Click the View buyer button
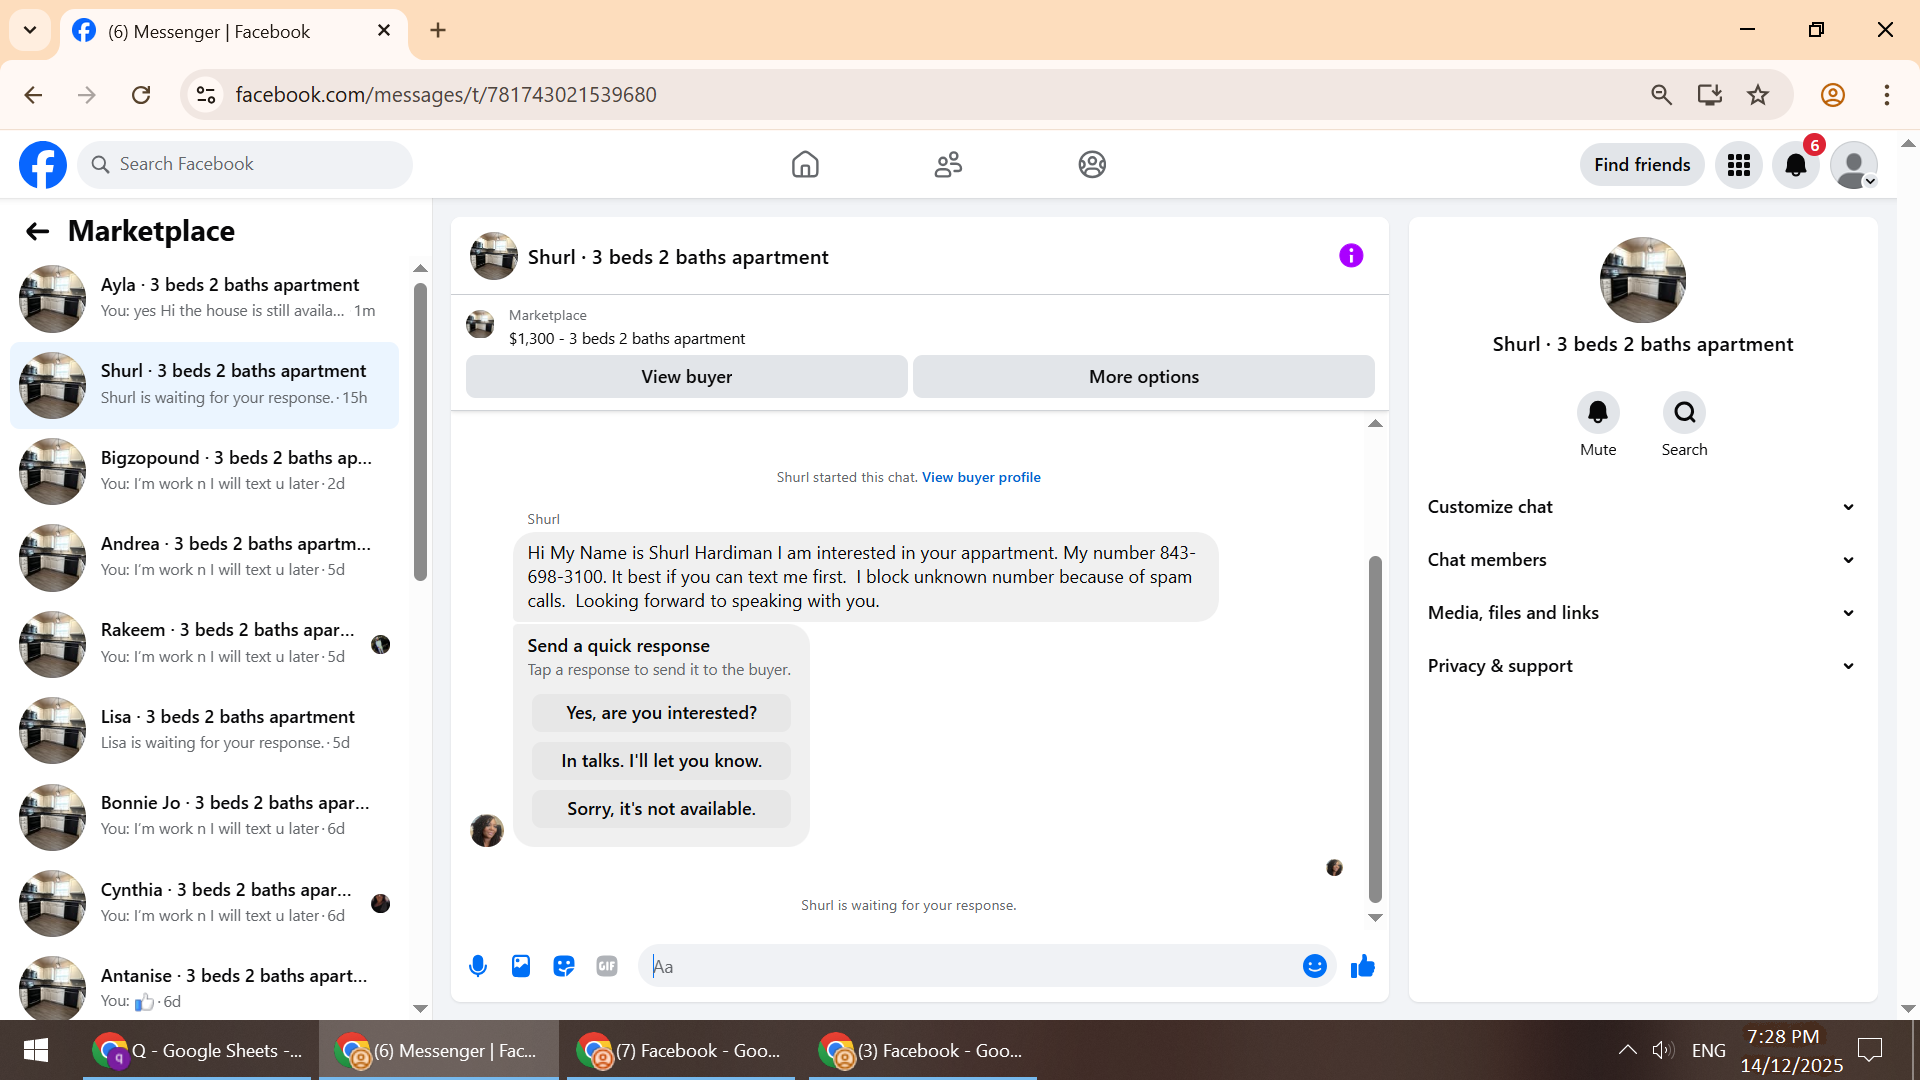 (x=686, y=377)
